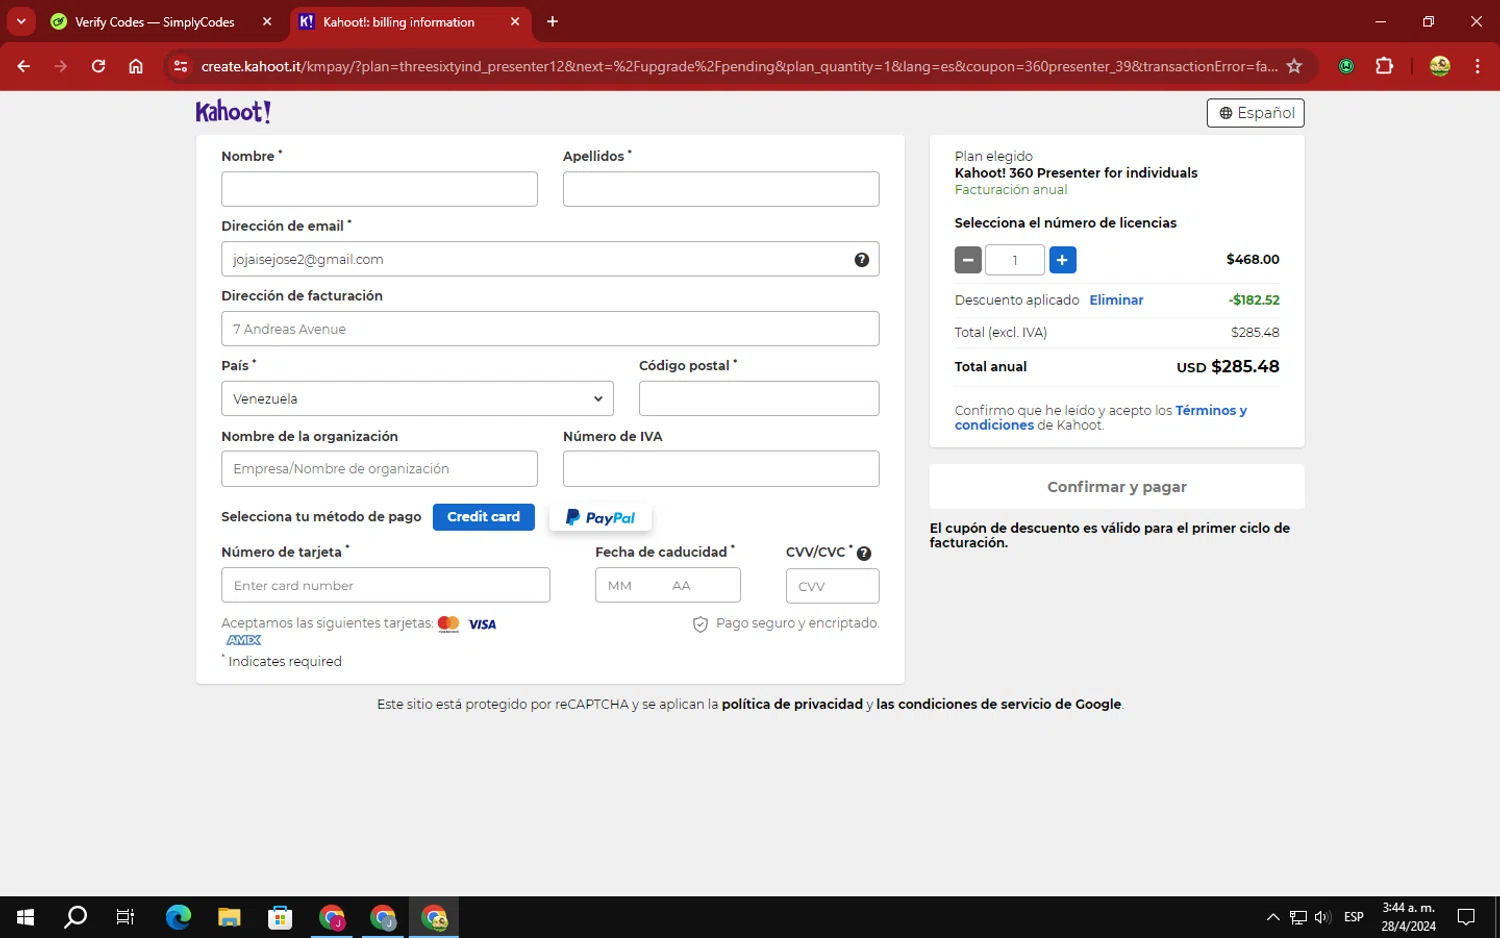The width and height of the screenshot is (1500, 938).
Task: Open the green extension icon in toolbar
Action: [x=1346, y=66]
